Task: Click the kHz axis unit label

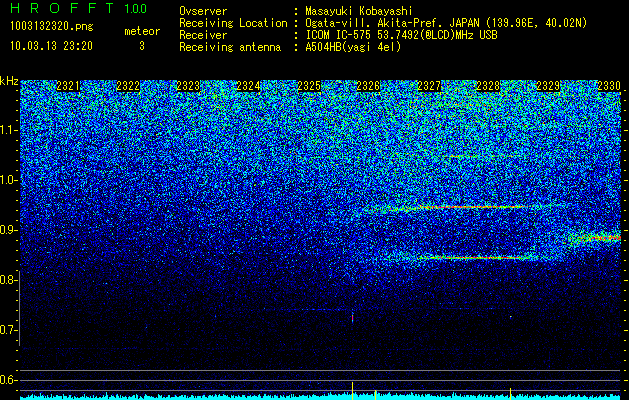Action: click(9, 81)
